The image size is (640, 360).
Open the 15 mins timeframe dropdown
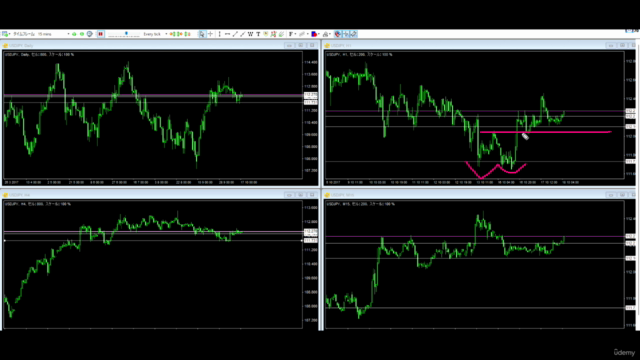tap(53, 34)
